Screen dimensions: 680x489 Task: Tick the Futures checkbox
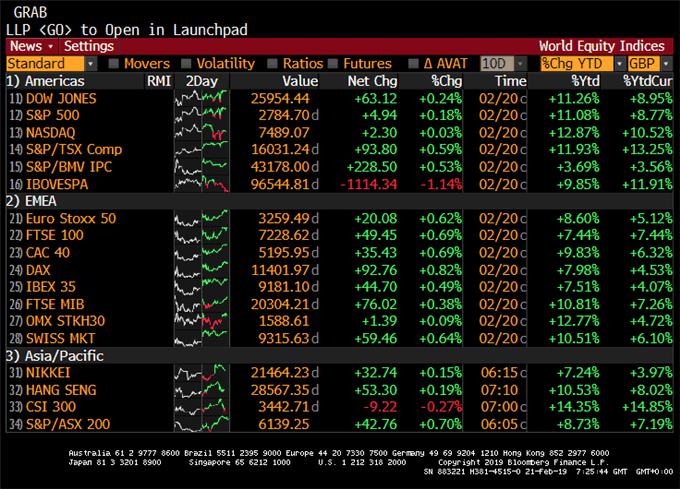[333, 64]
